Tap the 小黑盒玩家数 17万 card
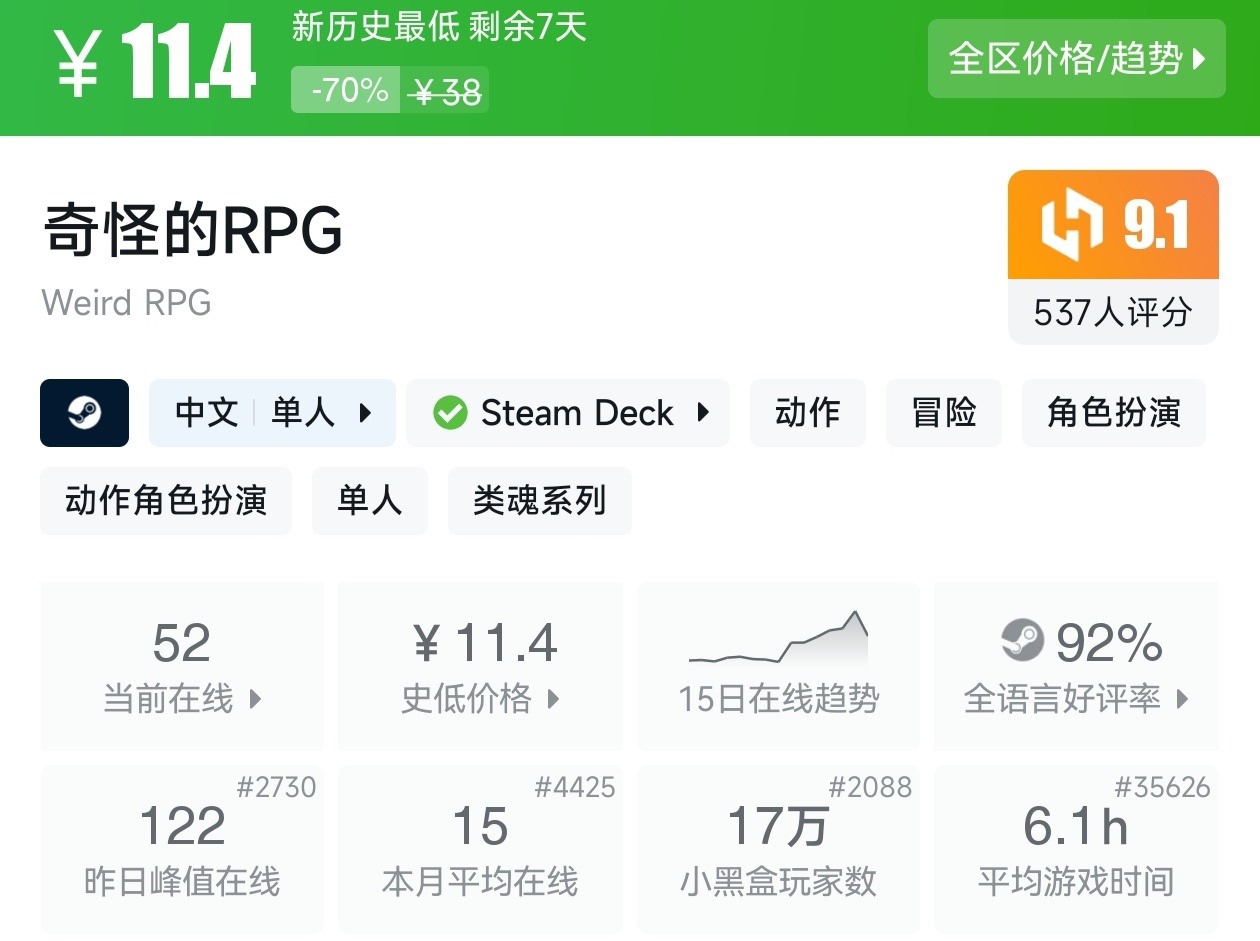The image size is (1260, 941). (778, 848)
